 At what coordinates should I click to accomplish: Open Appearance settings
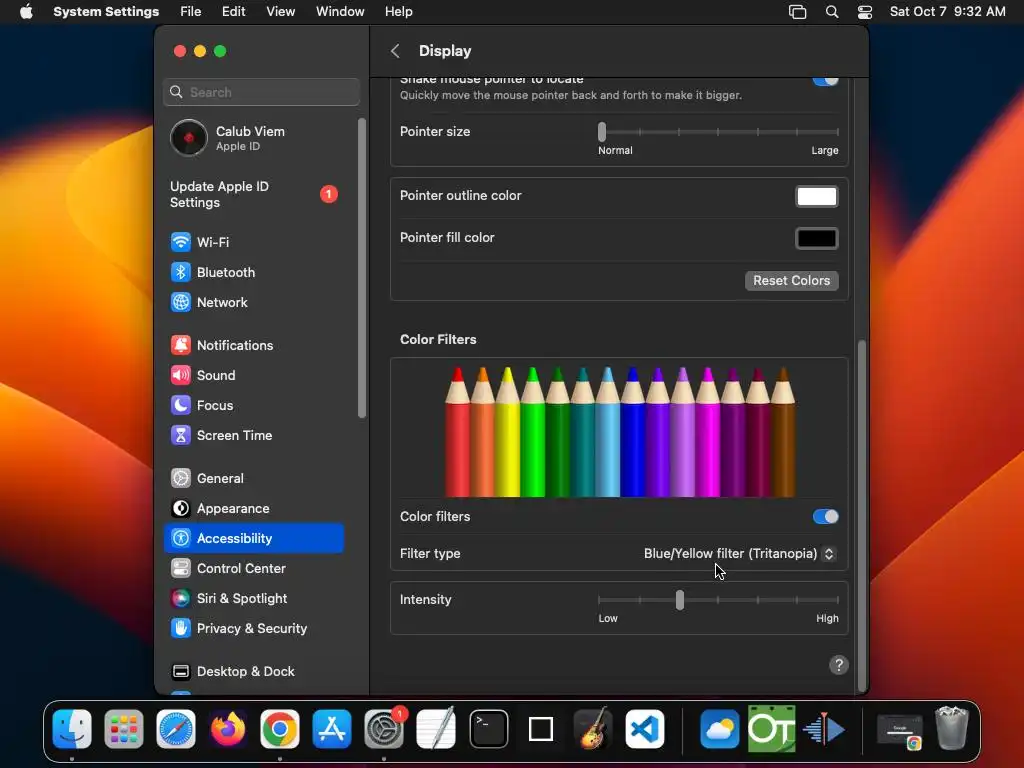[253, 509]
